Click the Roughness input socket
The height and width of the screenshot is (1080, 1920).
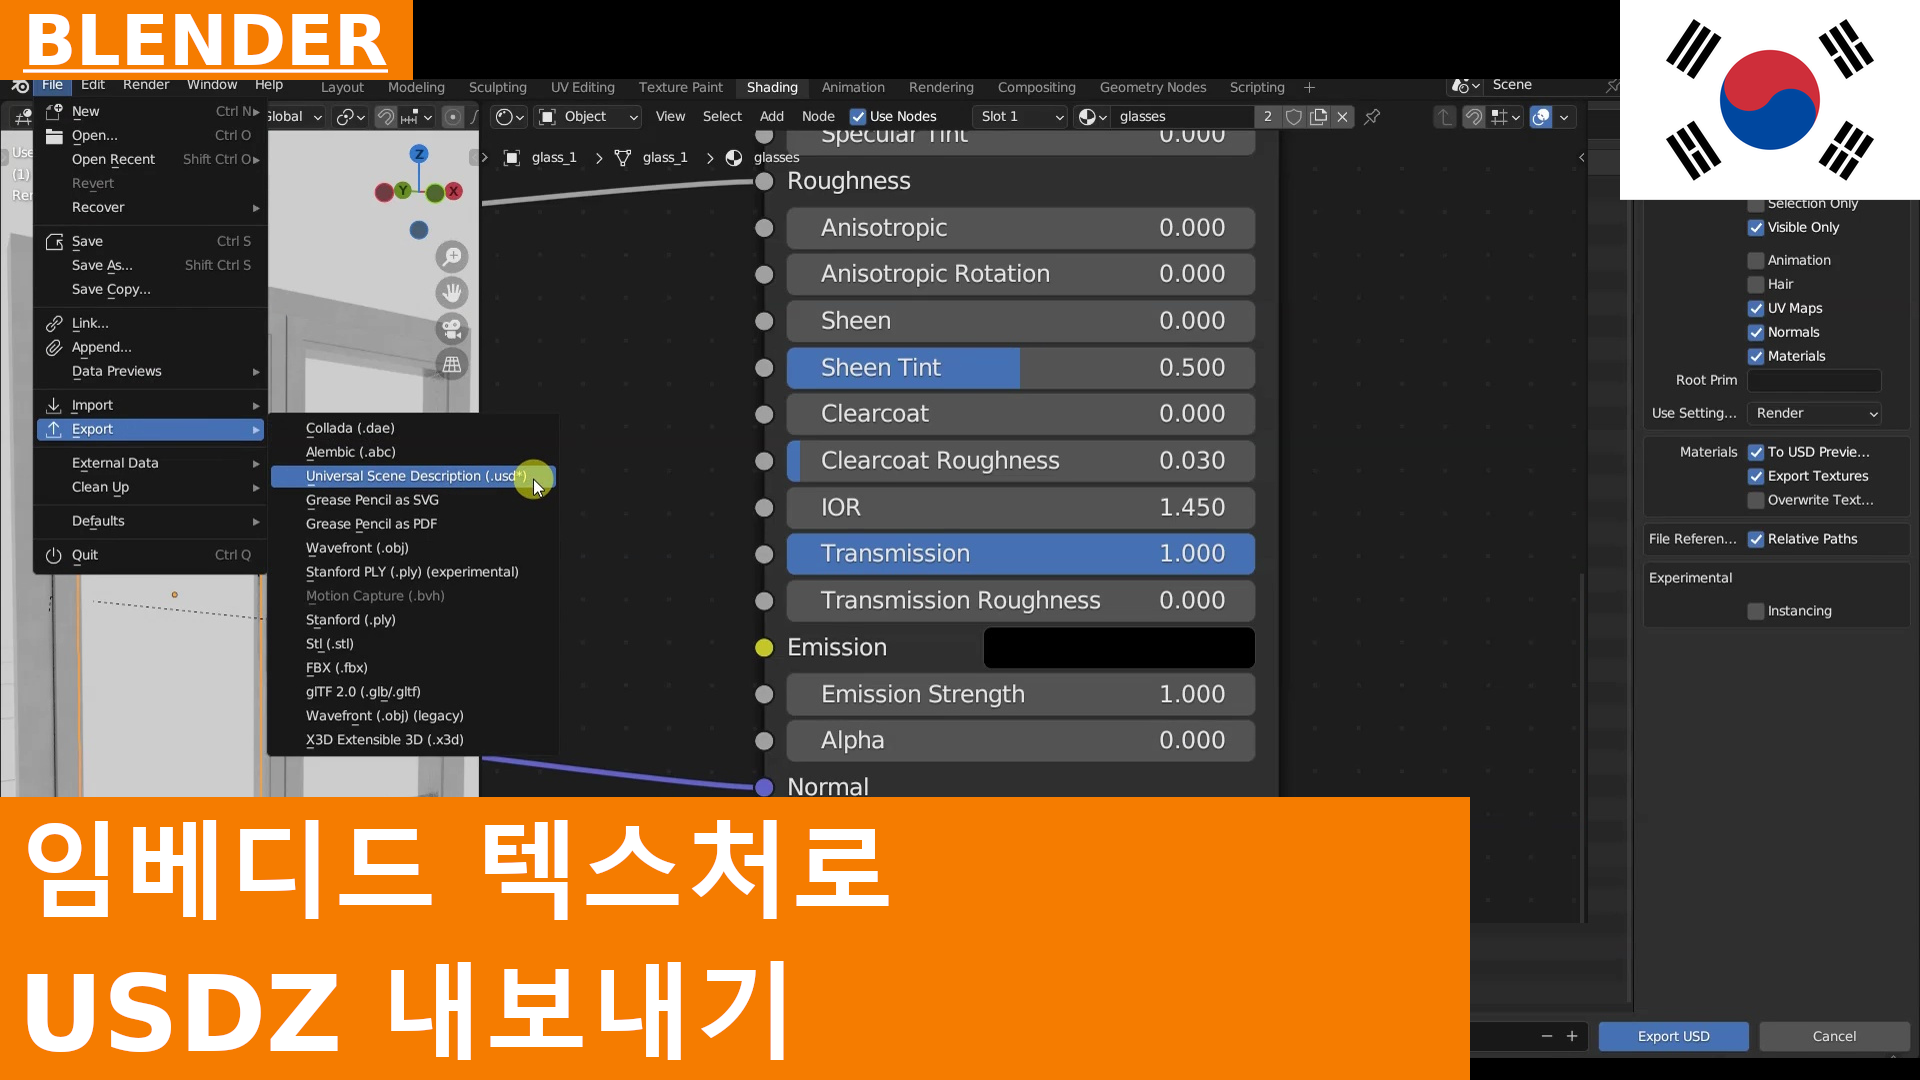click(x=764, y=181)
